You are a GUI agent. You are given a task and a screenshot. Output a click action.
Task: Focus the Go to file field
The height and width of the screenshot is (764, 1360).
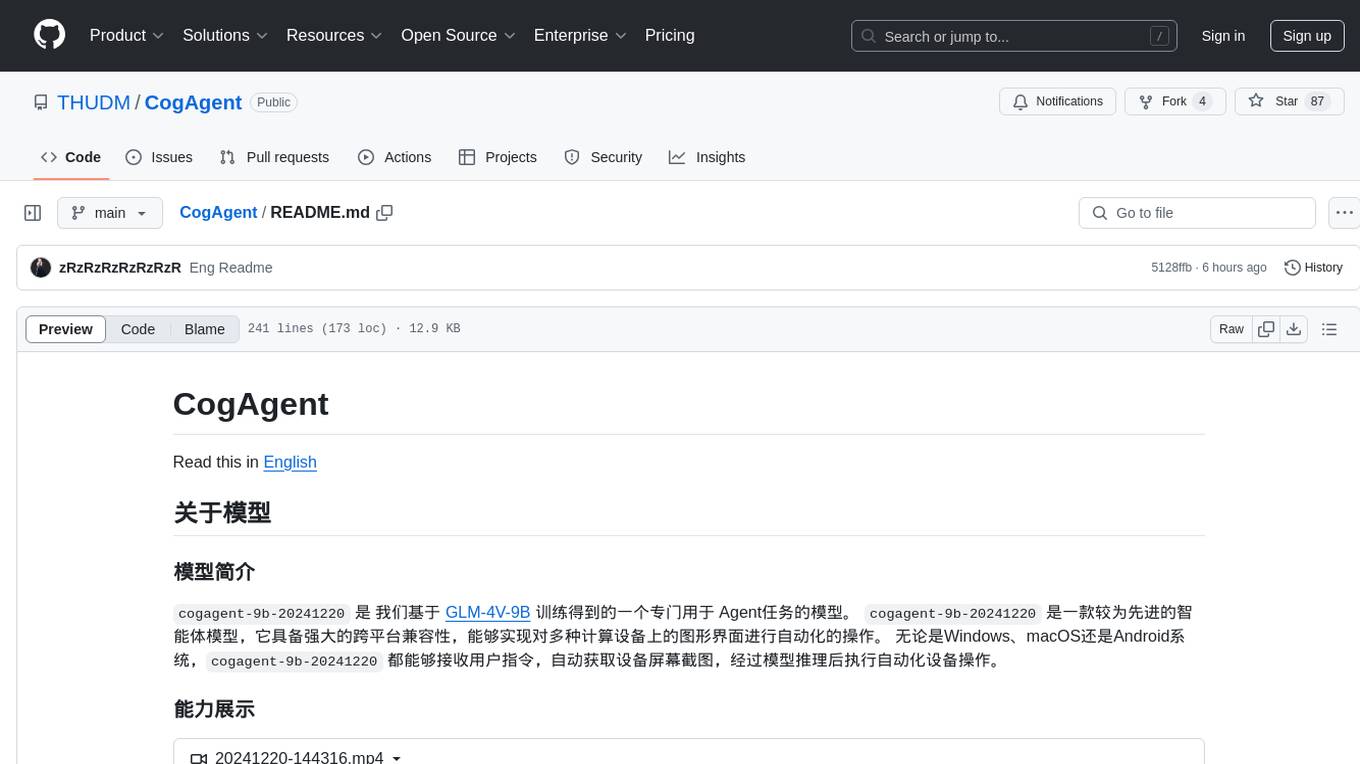pyautogui.click(x=1197, y=213)
